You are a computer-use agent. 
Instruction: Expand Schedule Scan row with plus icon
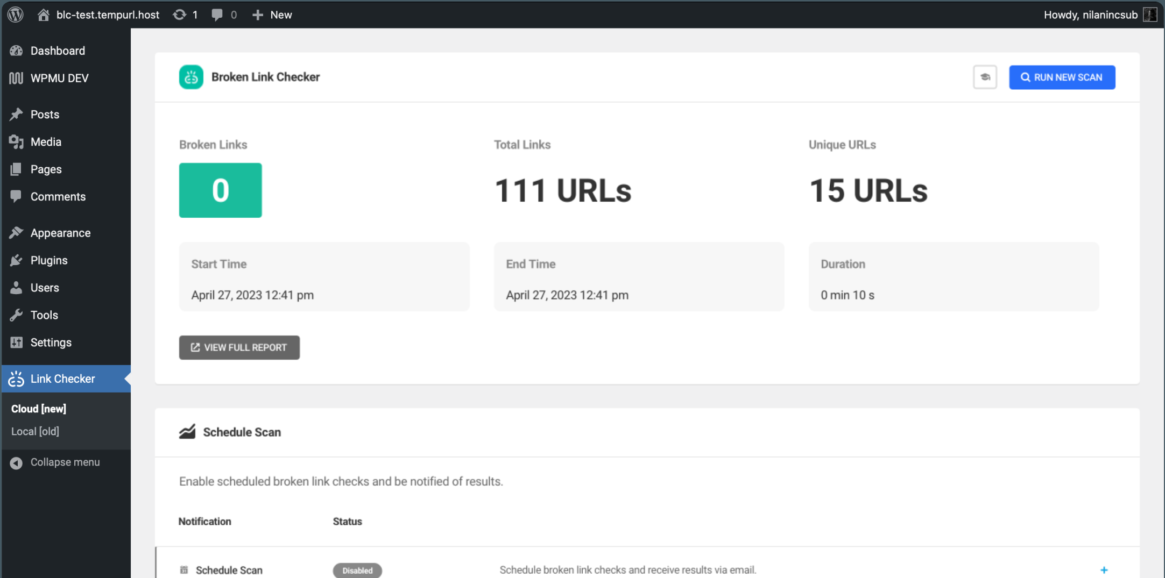(x=1103, y=570)
